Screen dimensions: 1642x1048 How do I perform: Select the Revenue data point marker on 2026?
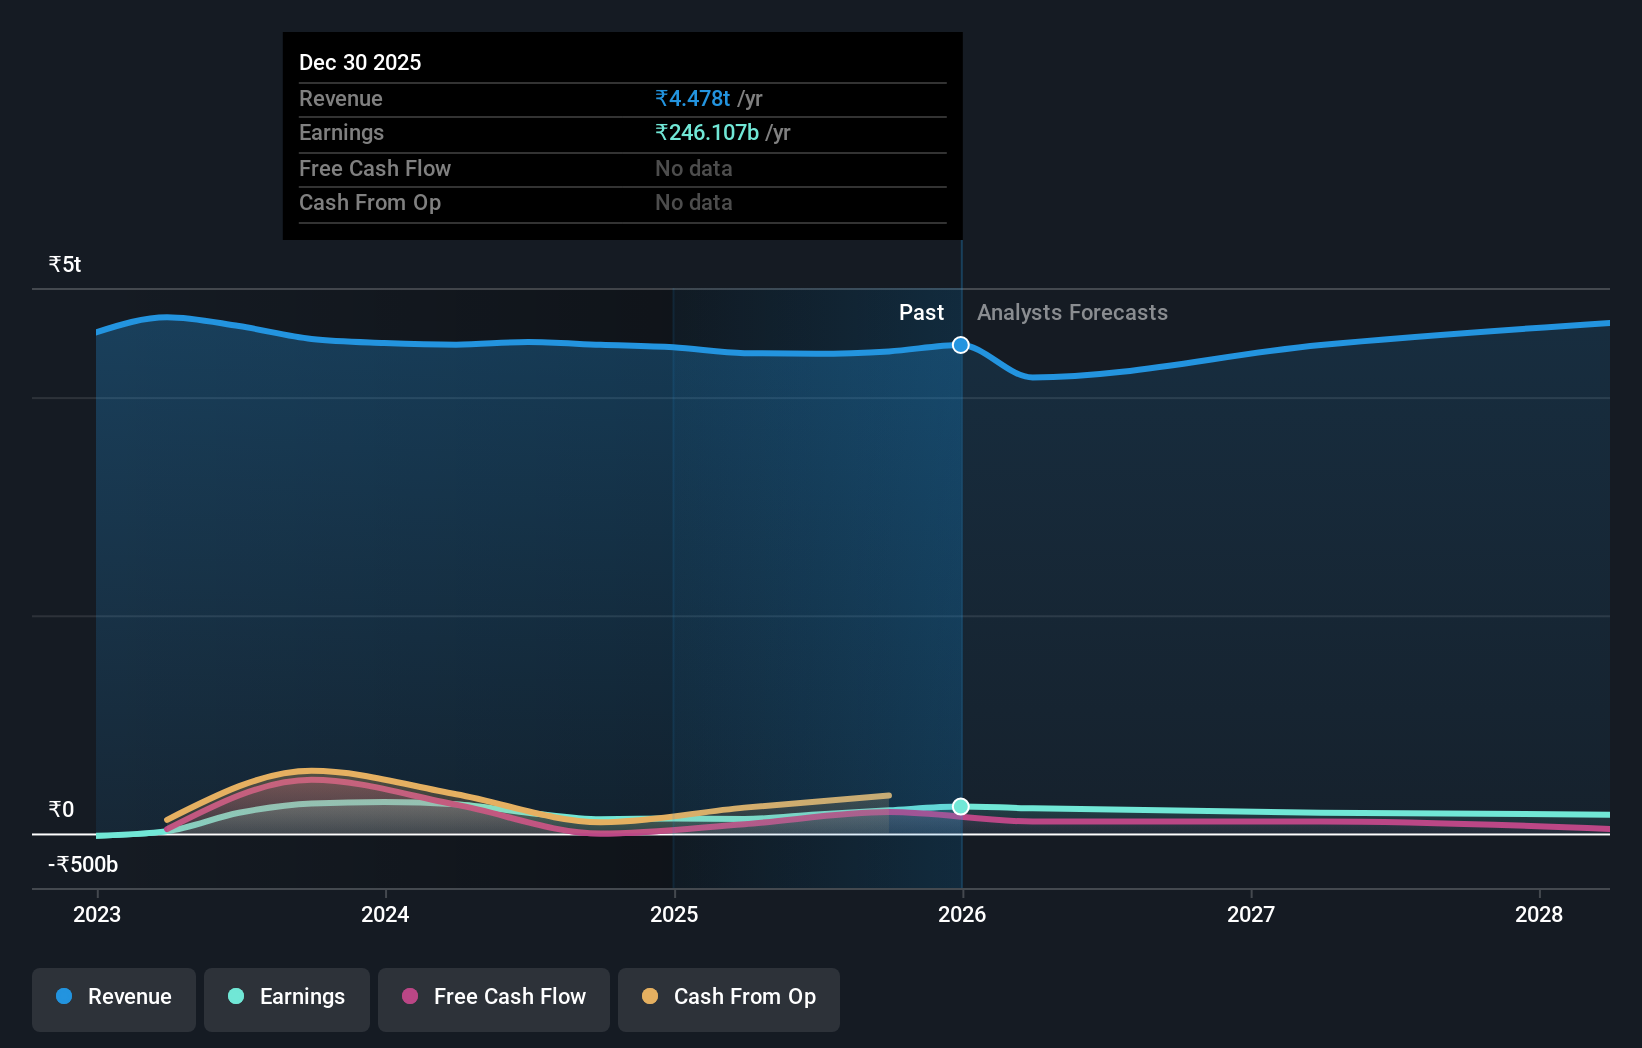961,345
